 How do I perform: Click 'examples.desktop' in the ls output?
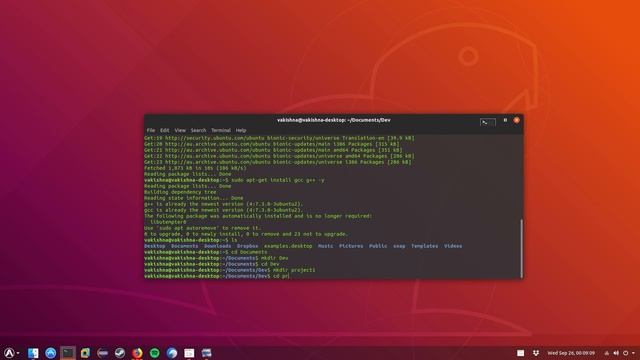(x=288, y=246)
